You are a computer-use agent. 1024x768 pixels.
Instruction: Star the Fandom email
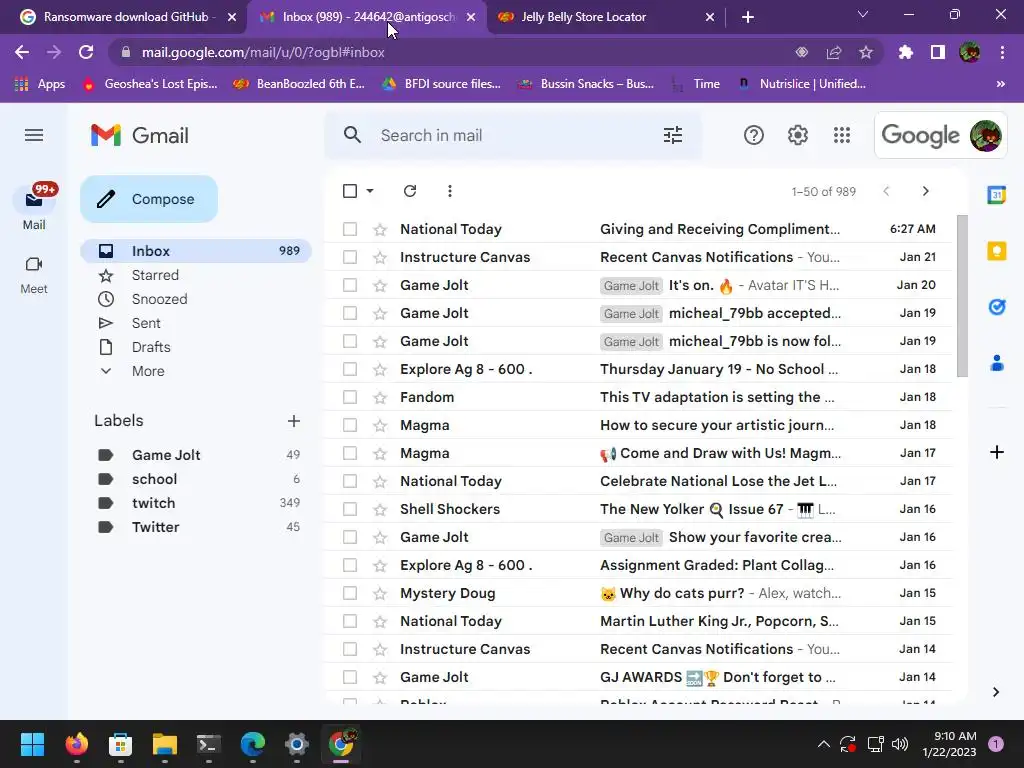(380, 397)
